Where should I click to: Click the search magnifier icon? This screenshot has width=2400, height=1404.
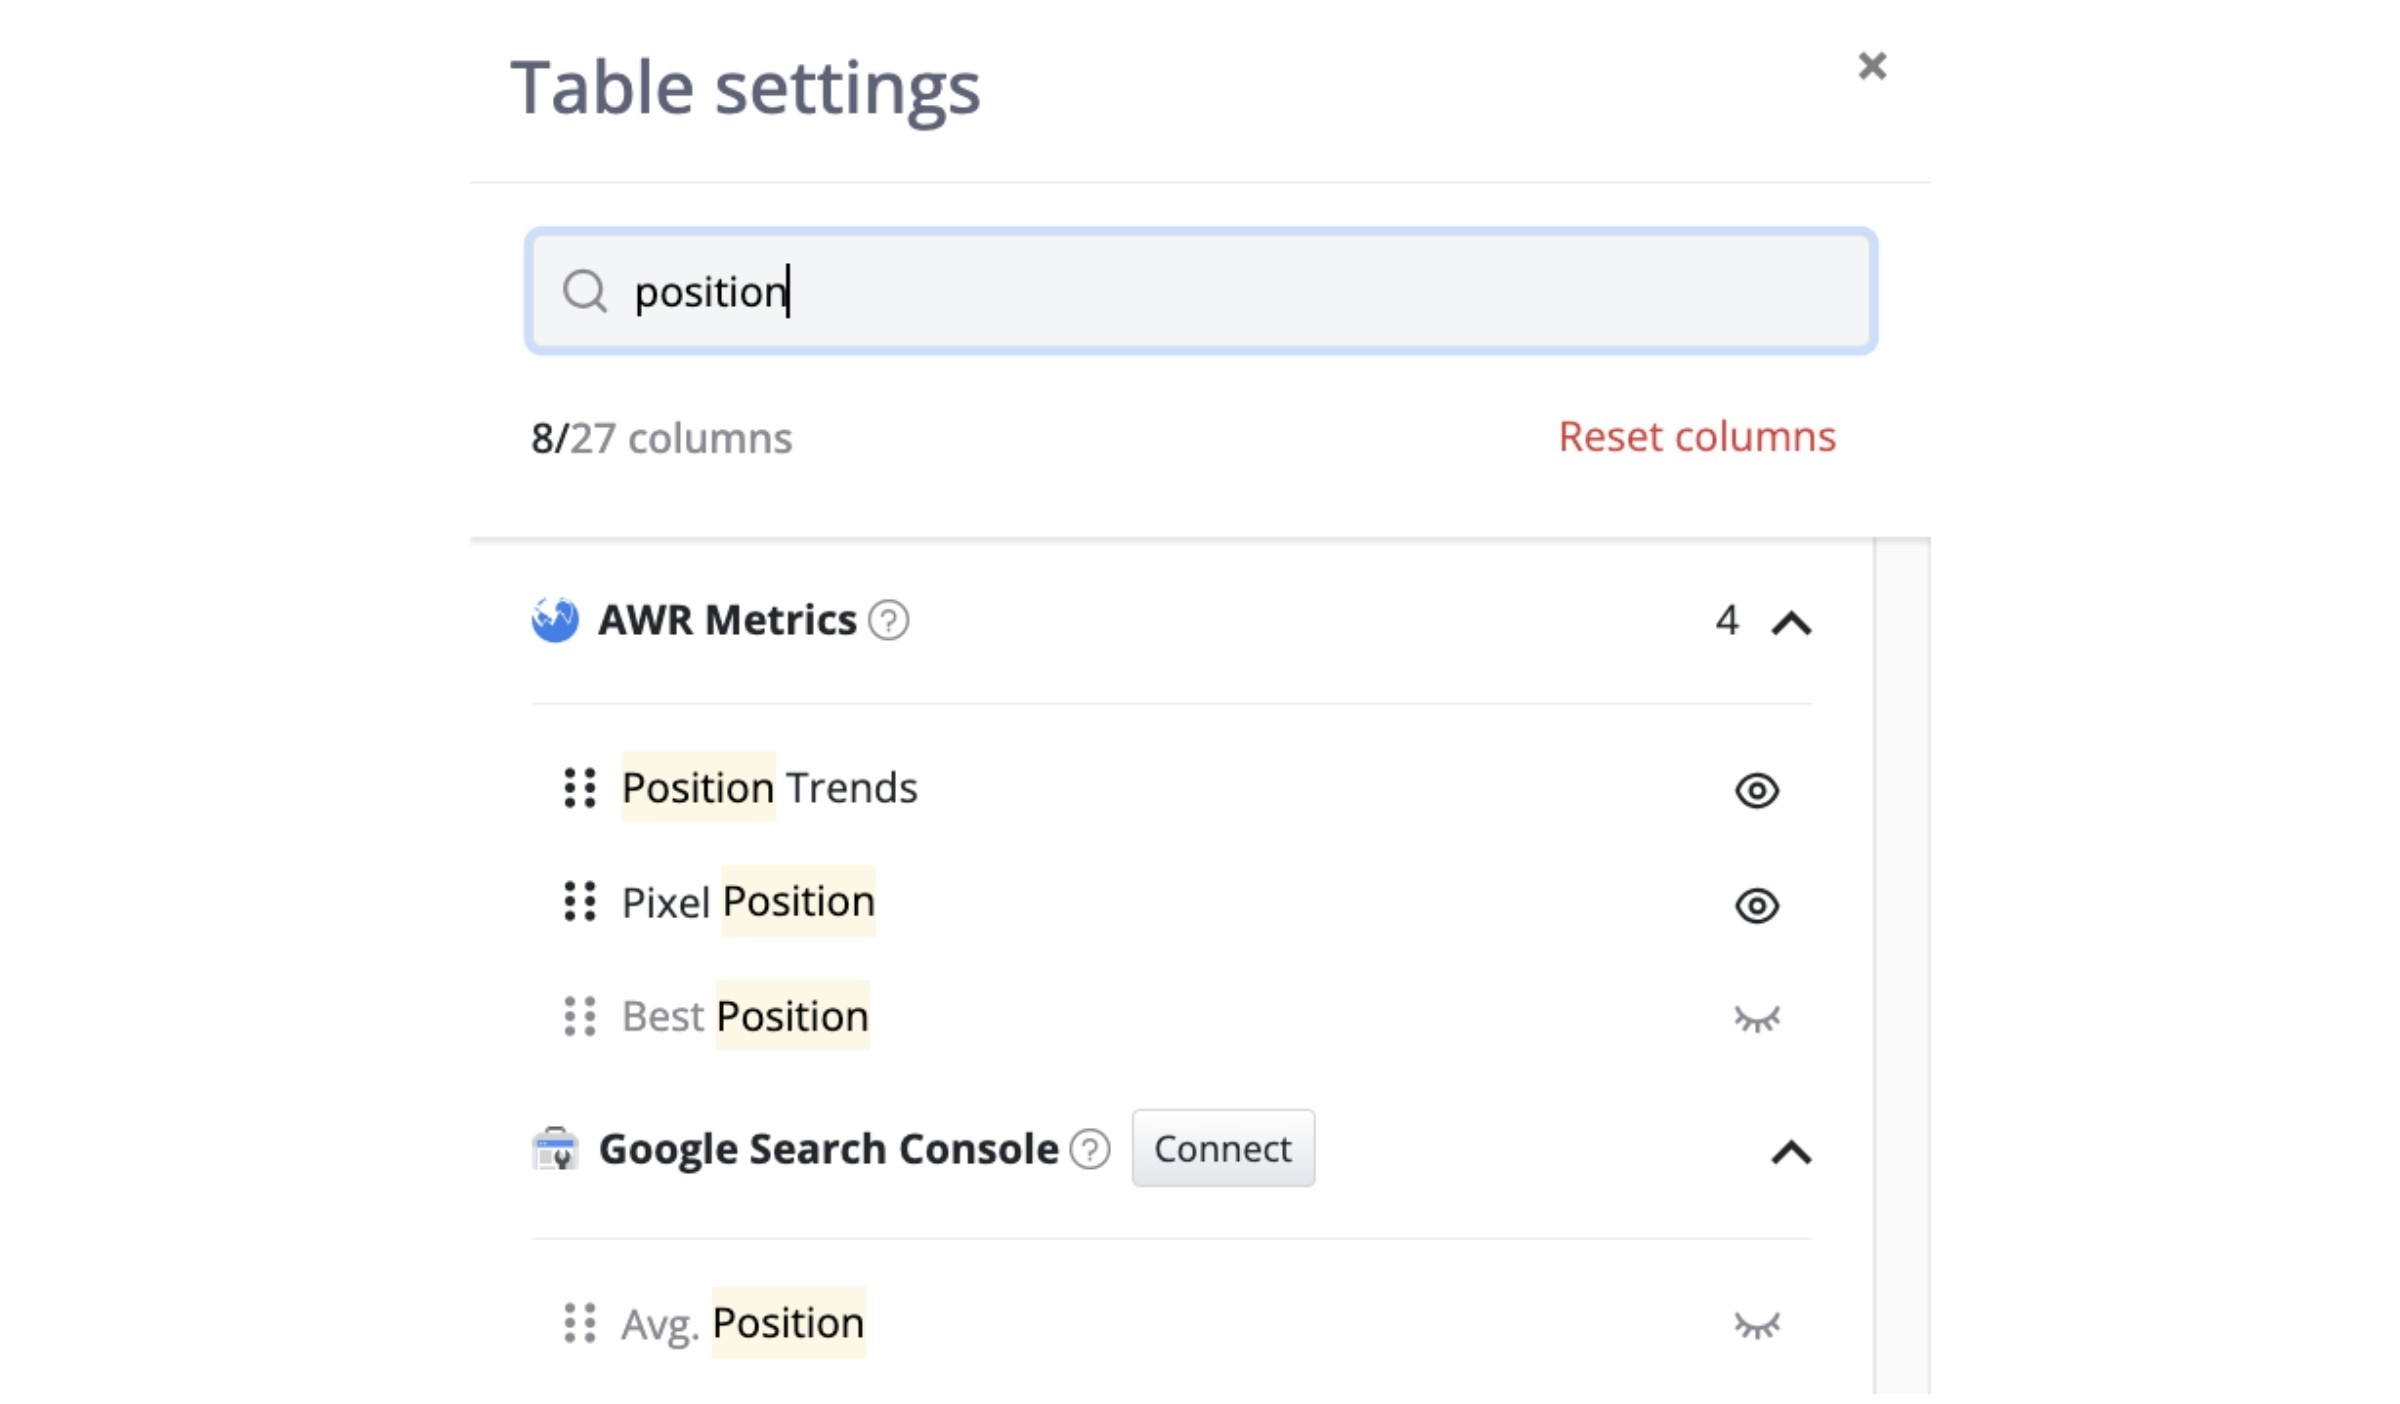point(585,291)
